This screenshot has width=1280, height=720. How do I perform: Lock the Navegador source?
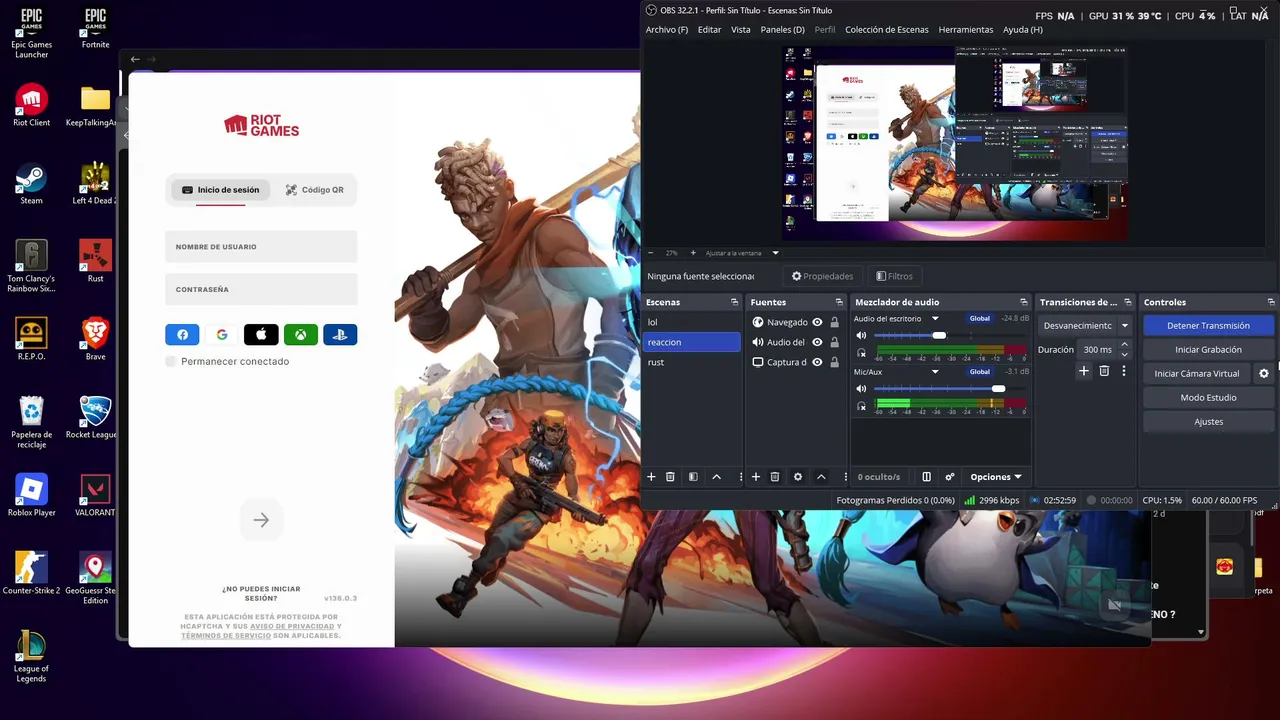pos(835,322)
